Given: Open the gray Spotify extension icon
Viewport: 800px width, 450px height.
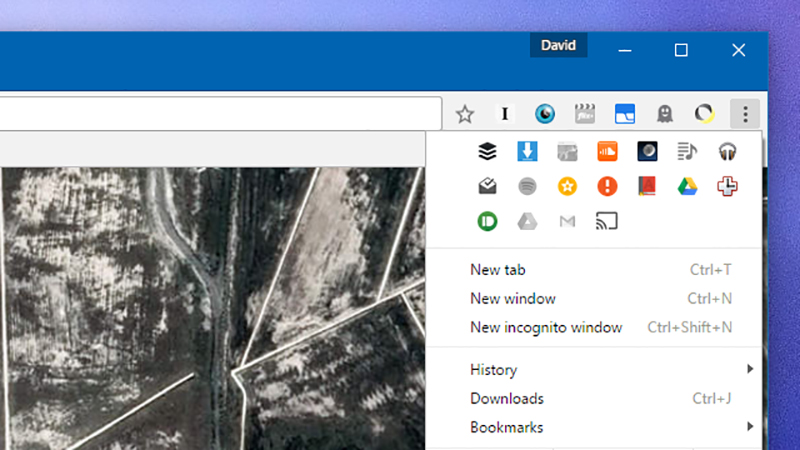Looking at the screenshot, I should (527, 186).
